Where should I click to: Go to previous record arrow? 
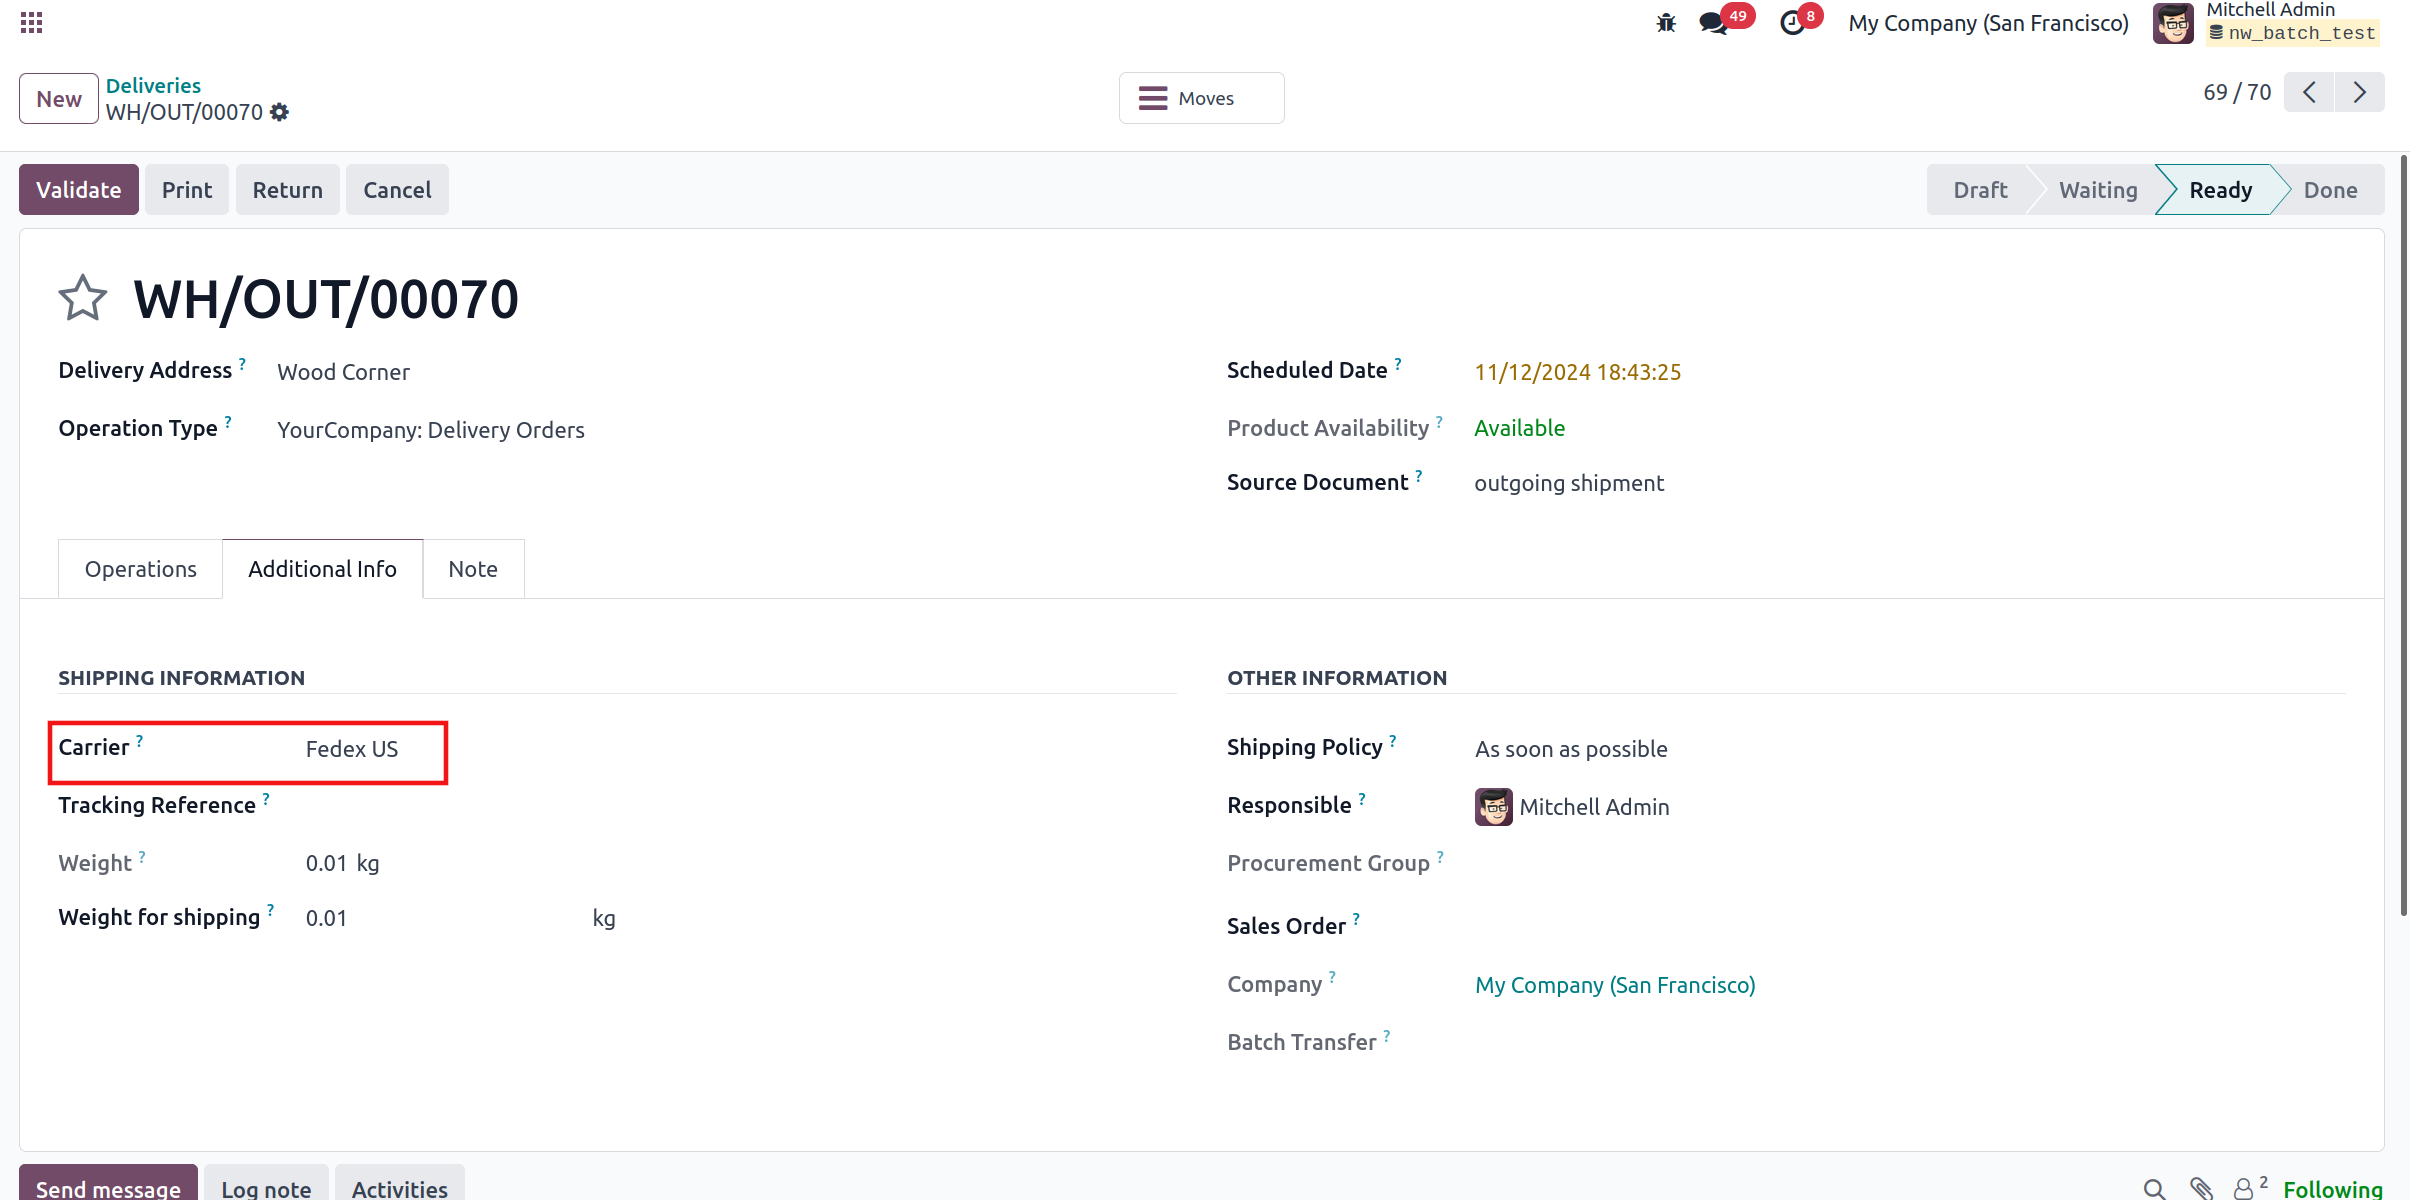click(2309, 93)
